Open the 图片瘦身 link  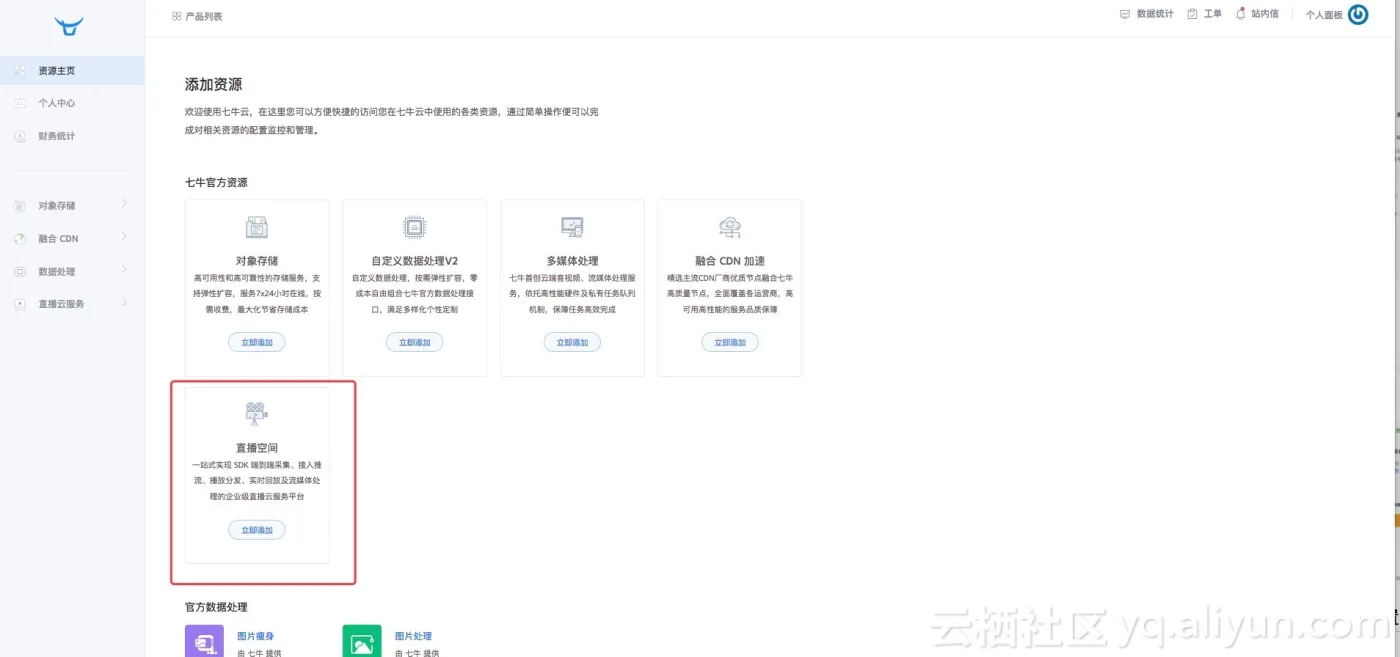255,636
